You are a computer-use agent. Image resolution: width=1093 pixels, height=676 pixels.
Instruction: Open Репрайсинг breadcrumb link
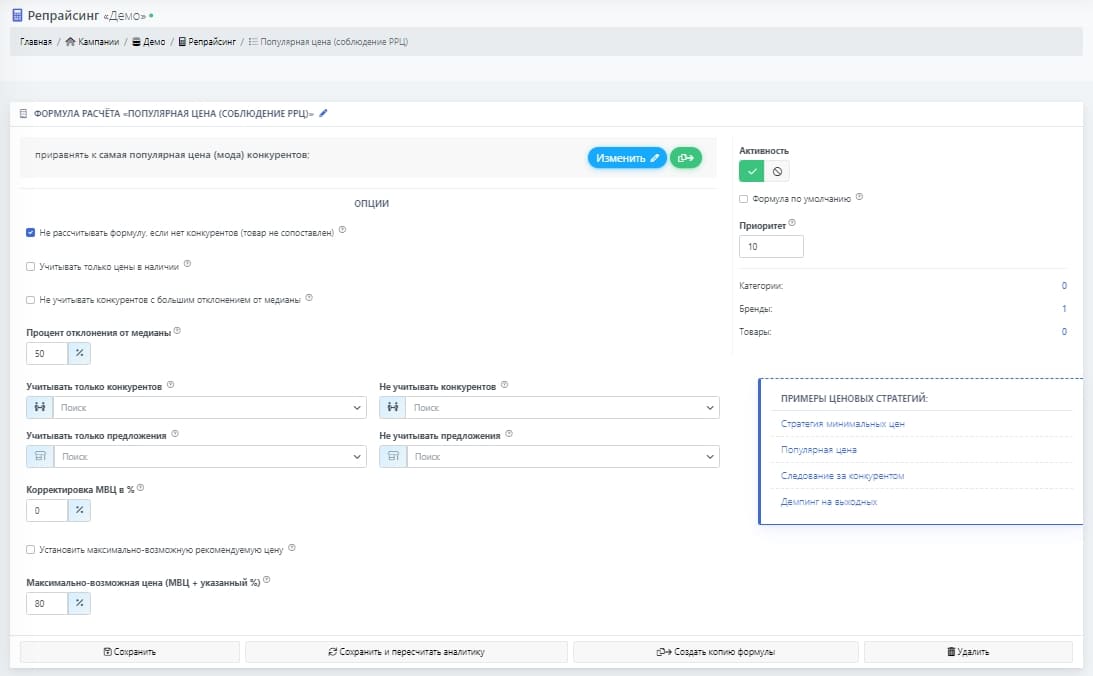[211, 42]
